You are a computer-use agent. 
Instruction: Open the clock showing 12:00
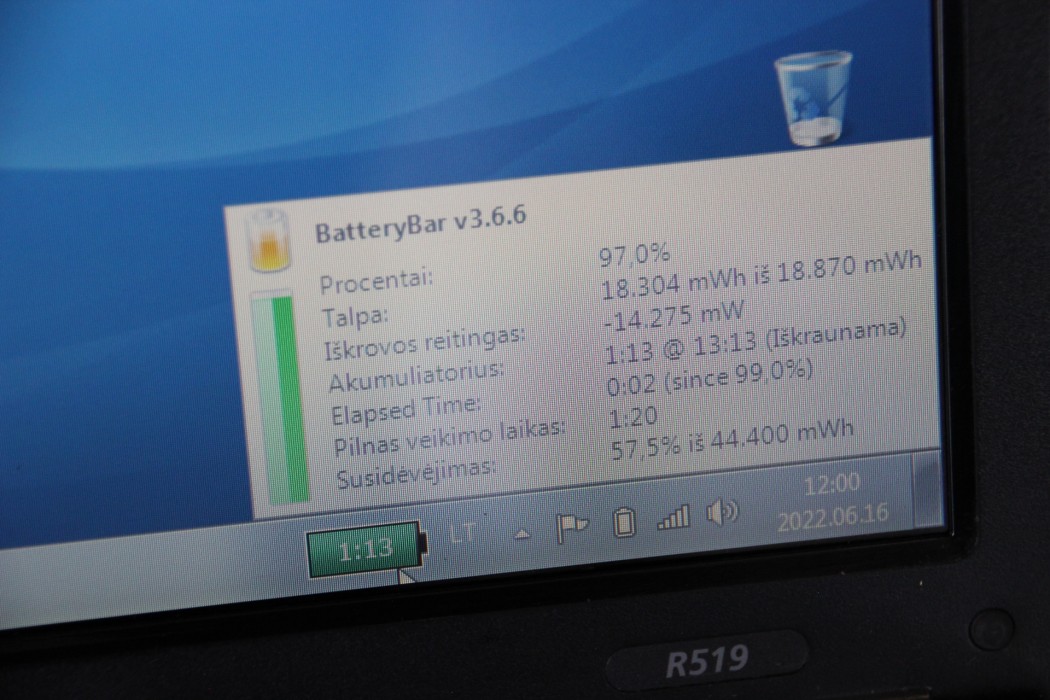tap(831, 484)
